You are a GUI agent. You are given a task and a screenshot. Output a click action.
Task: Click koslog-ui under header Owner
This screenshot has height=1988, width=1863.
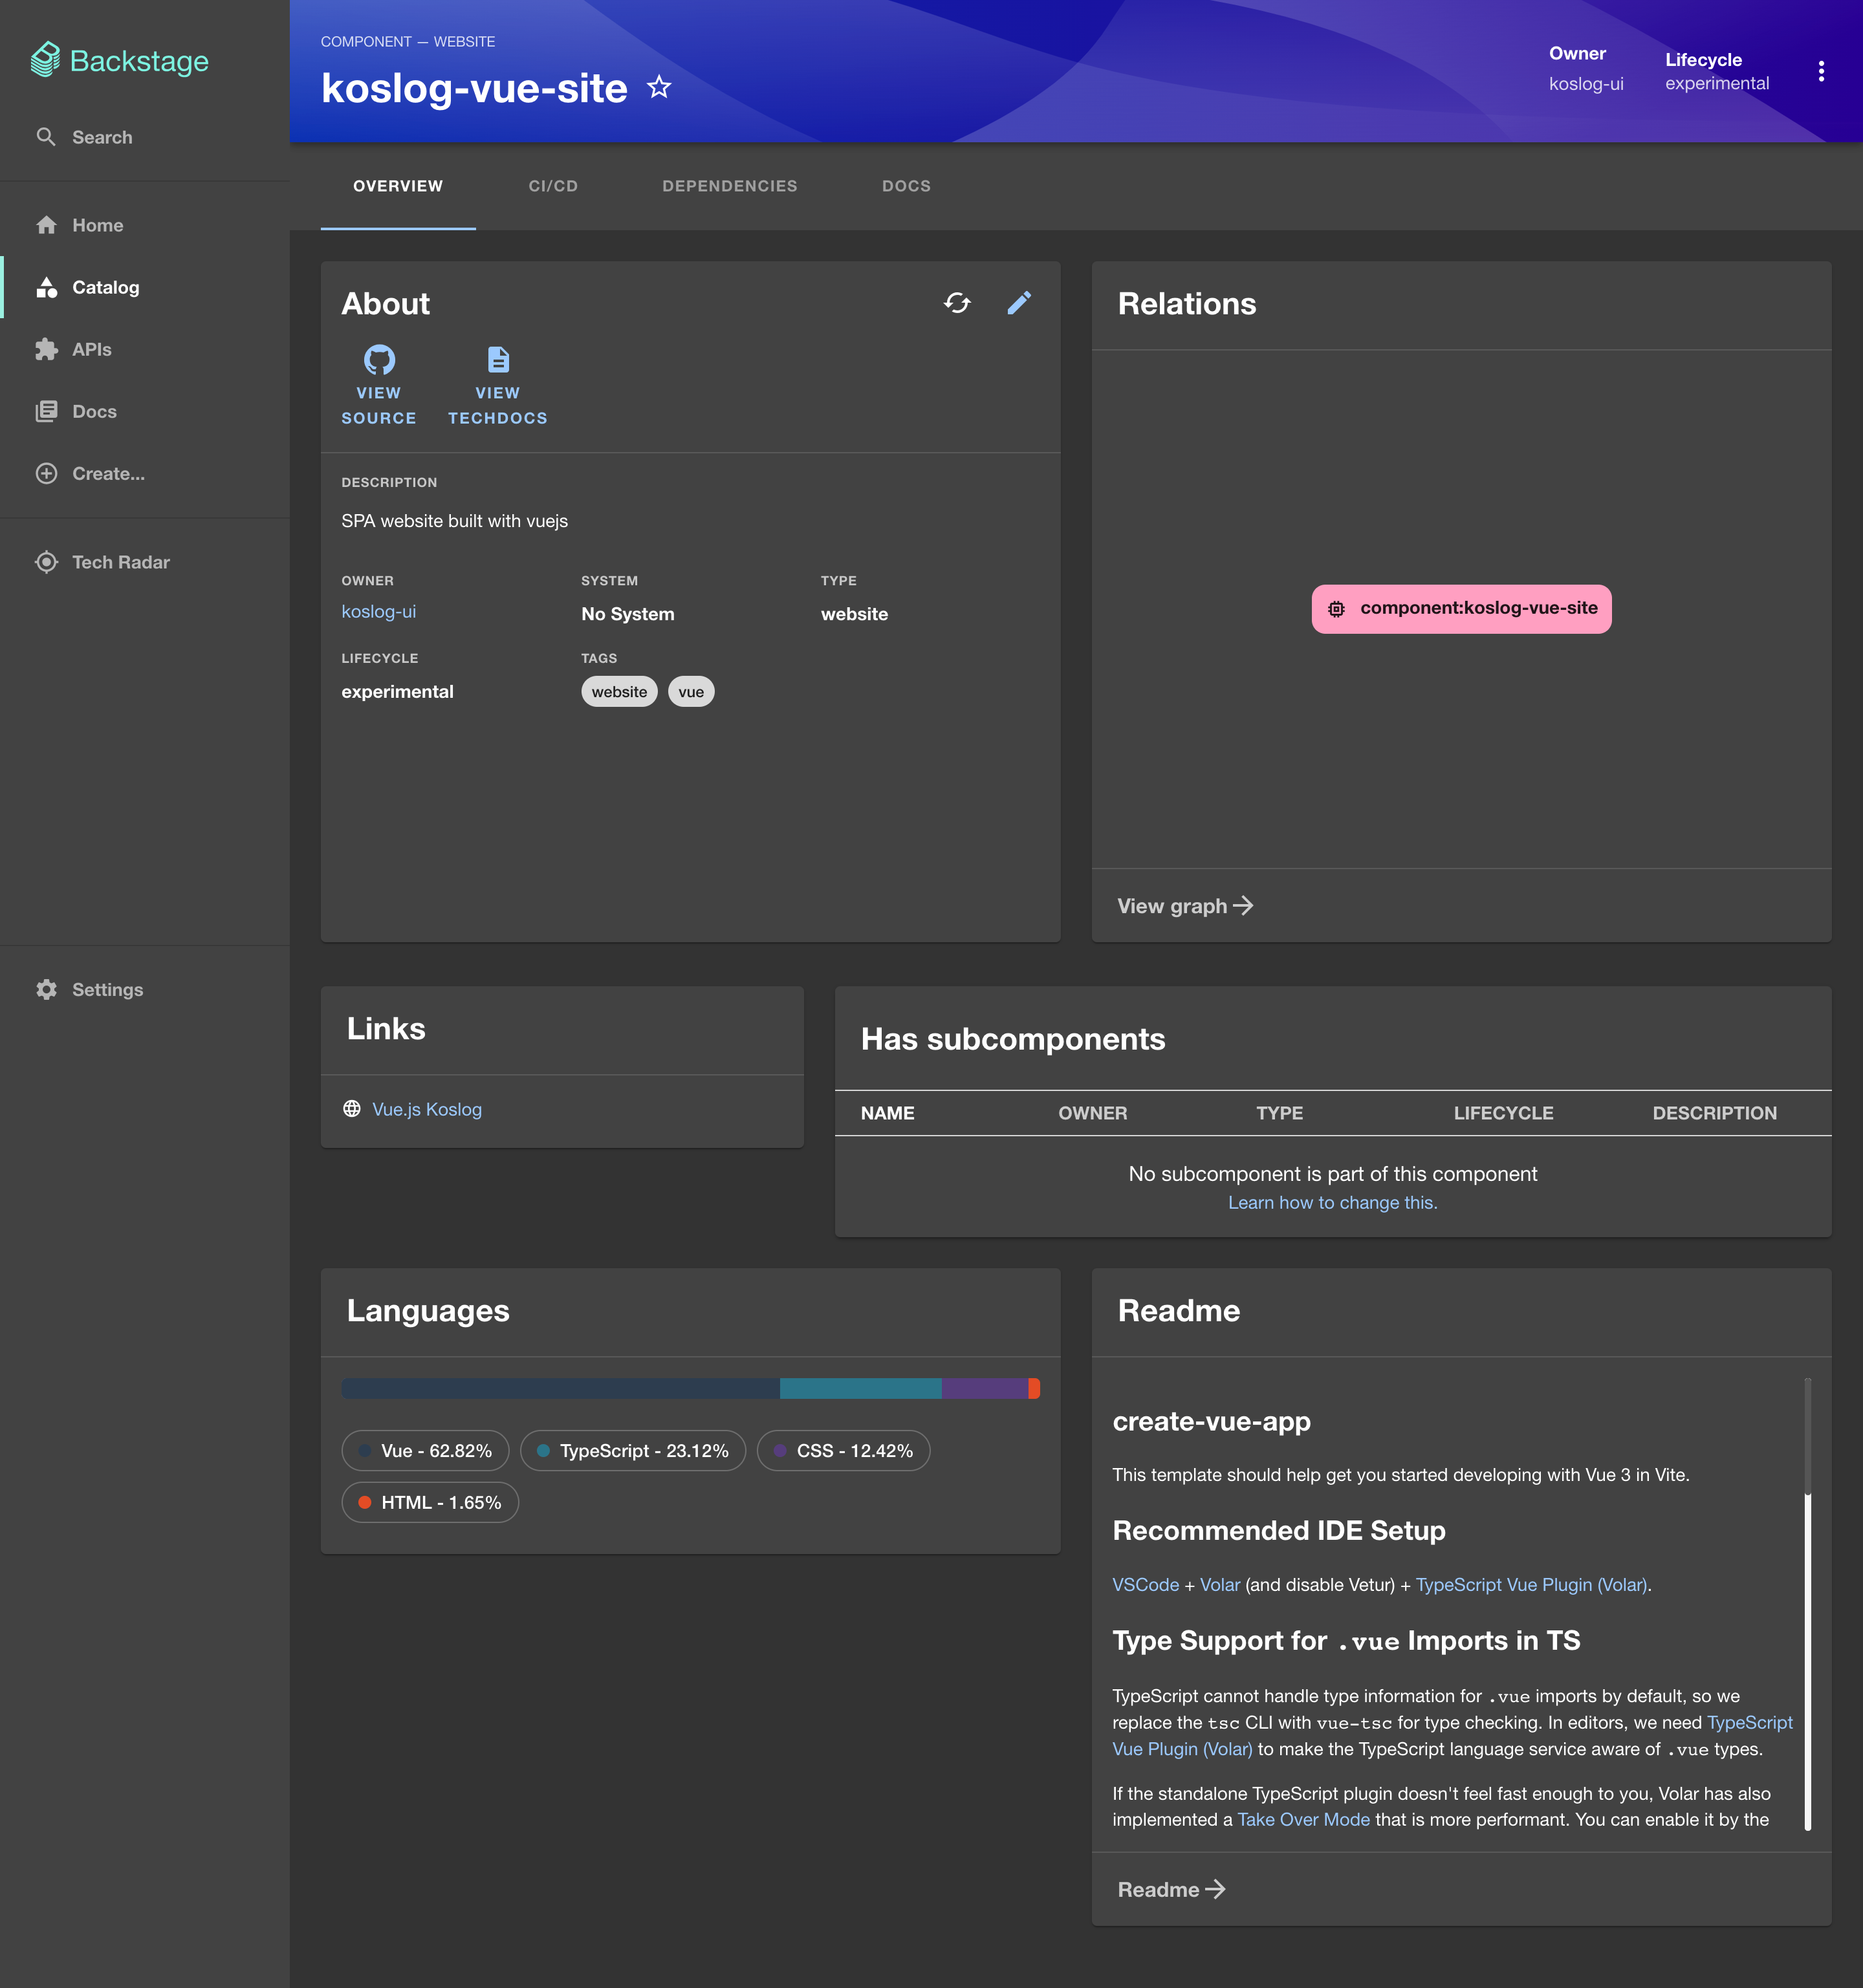point(1585,84)
